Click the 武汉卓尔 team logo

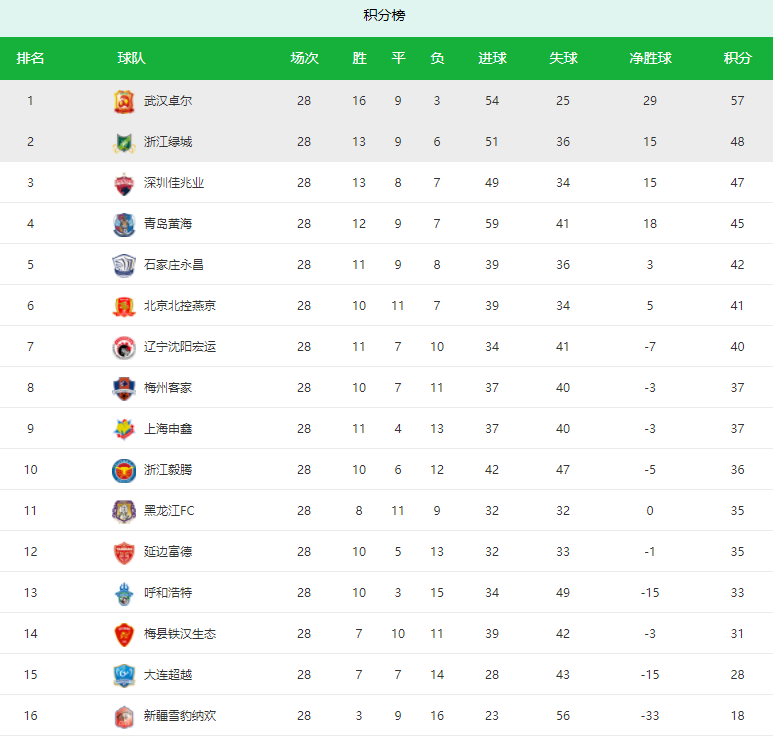pyautogui.click(x=124, y=101)
